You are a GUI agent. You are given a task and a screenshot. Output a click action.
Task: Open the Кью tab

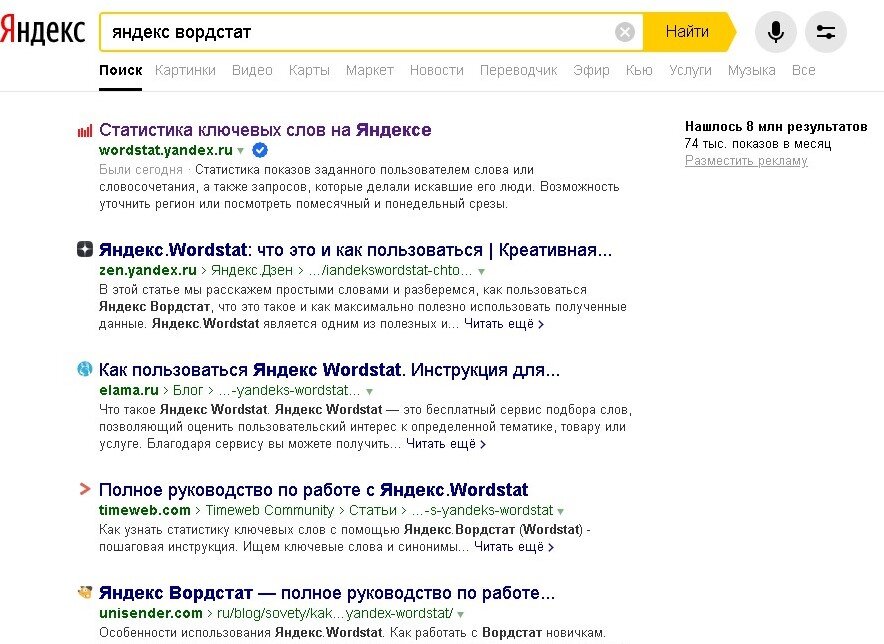tap(639, 70)
